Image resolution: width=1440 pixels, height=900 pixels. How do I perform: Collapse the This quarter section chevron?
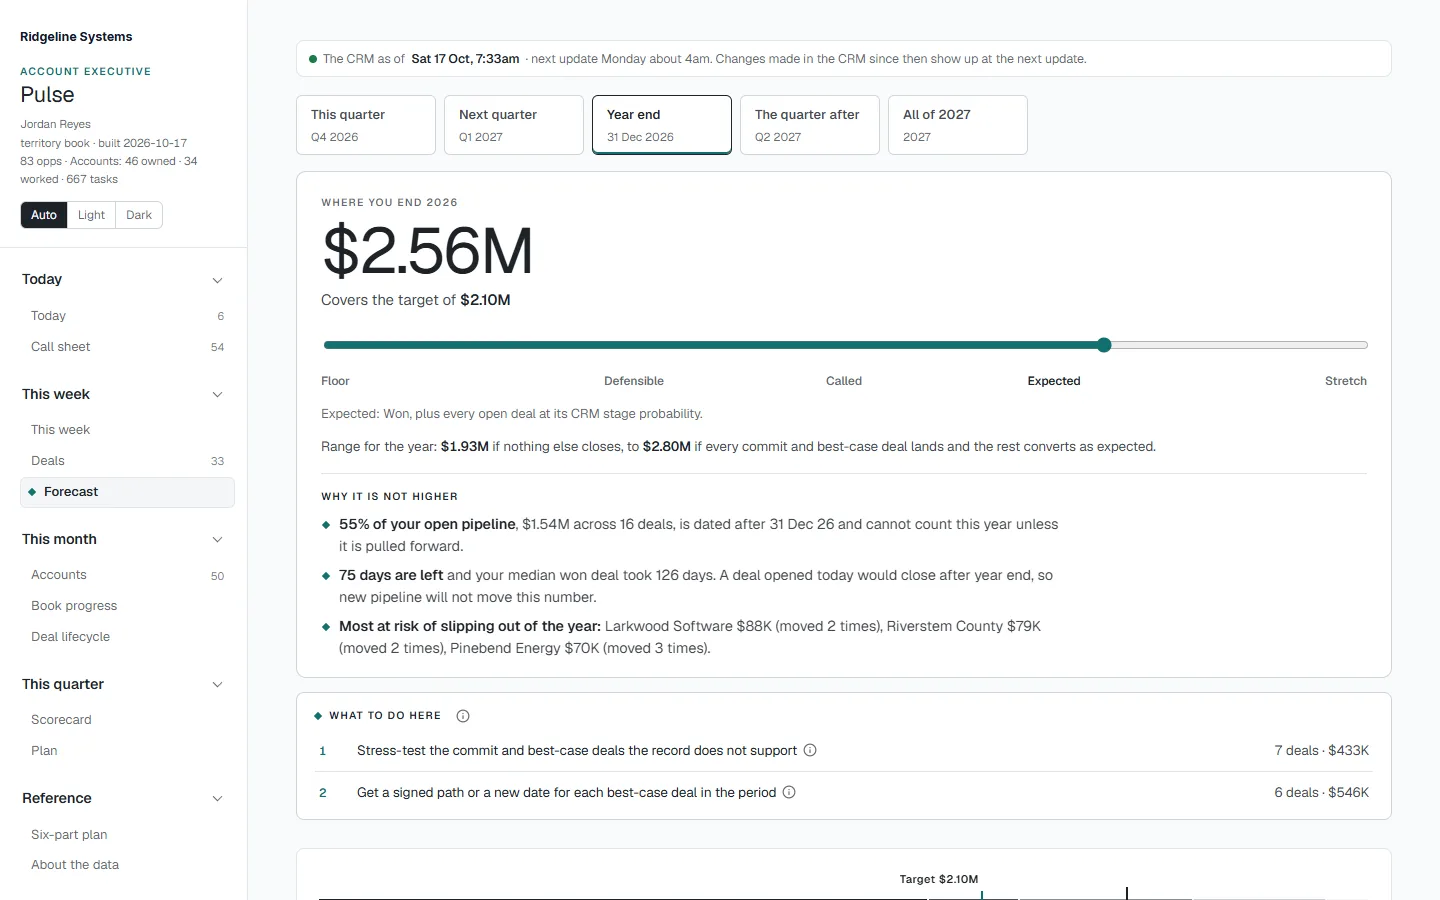pos(218,684)
